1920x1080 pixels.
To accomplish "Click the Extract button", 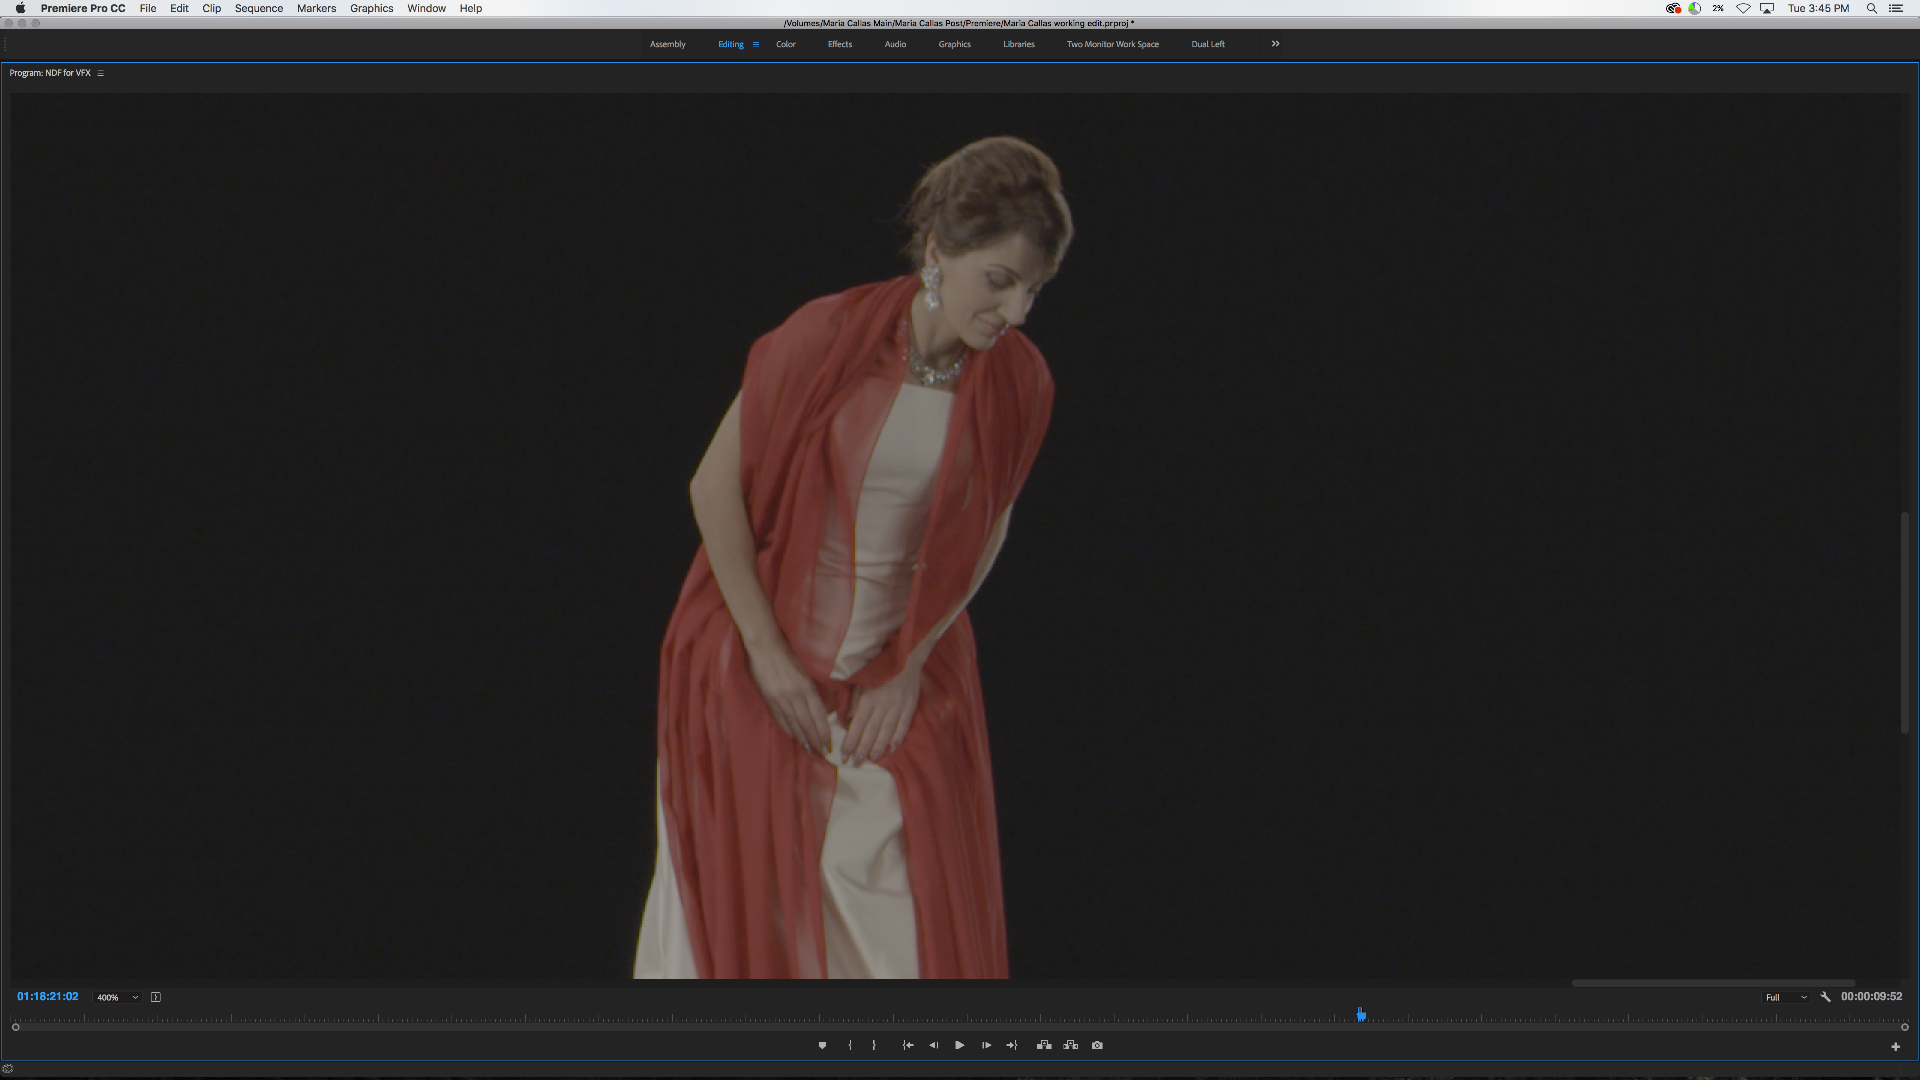I will [x=1071, y=1045].
